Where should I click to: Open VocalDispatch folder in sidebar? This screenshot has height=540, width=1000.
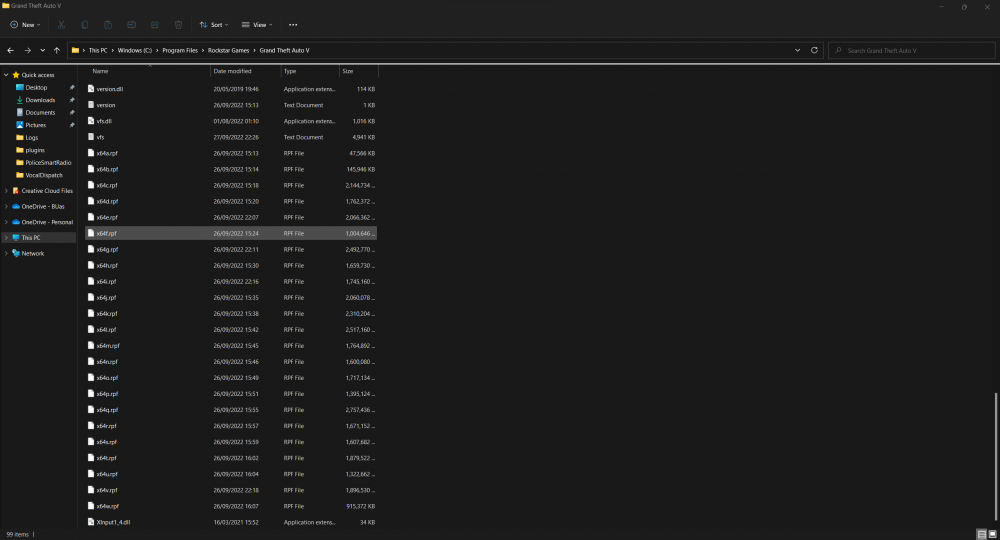43,175
